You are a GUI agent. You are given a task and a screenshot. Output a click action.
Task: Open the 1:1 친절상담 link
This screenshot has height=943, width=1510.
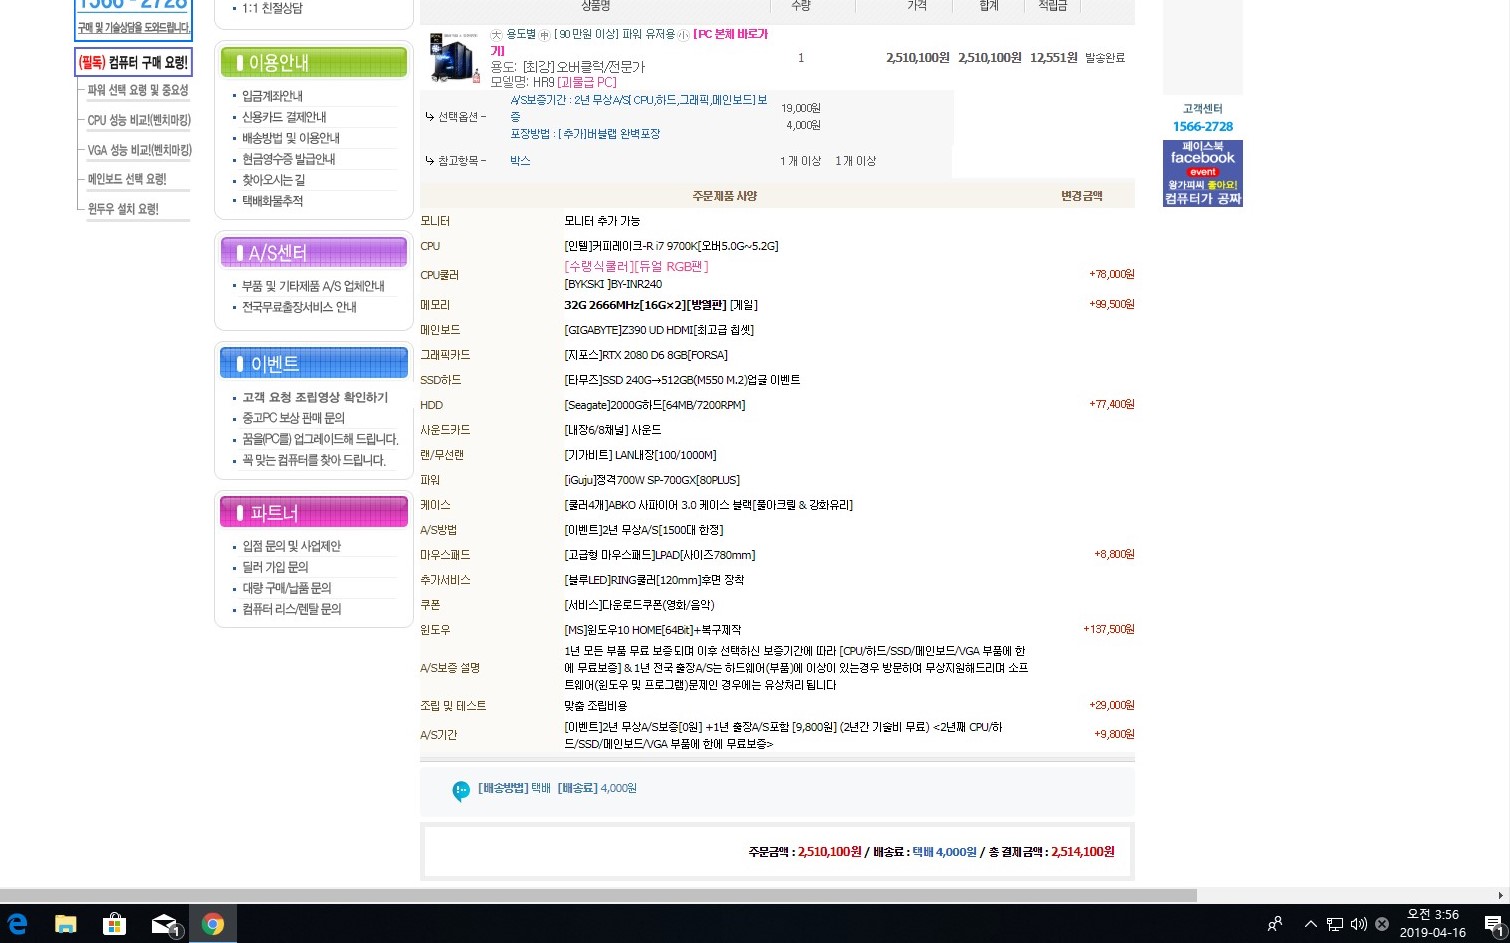[x=272, y=8]
